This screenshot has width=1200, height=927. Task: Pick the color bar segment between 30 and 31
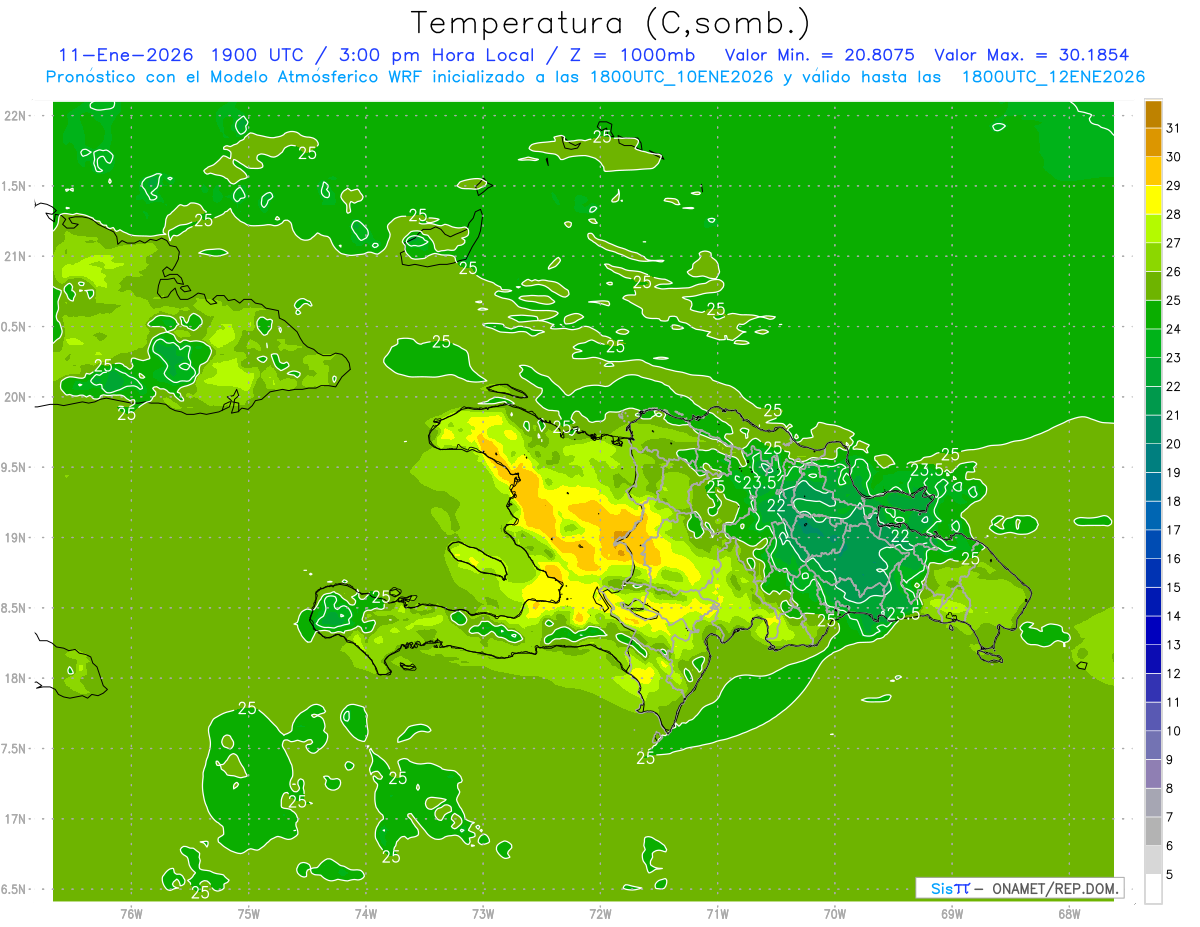coord(1153,143)
